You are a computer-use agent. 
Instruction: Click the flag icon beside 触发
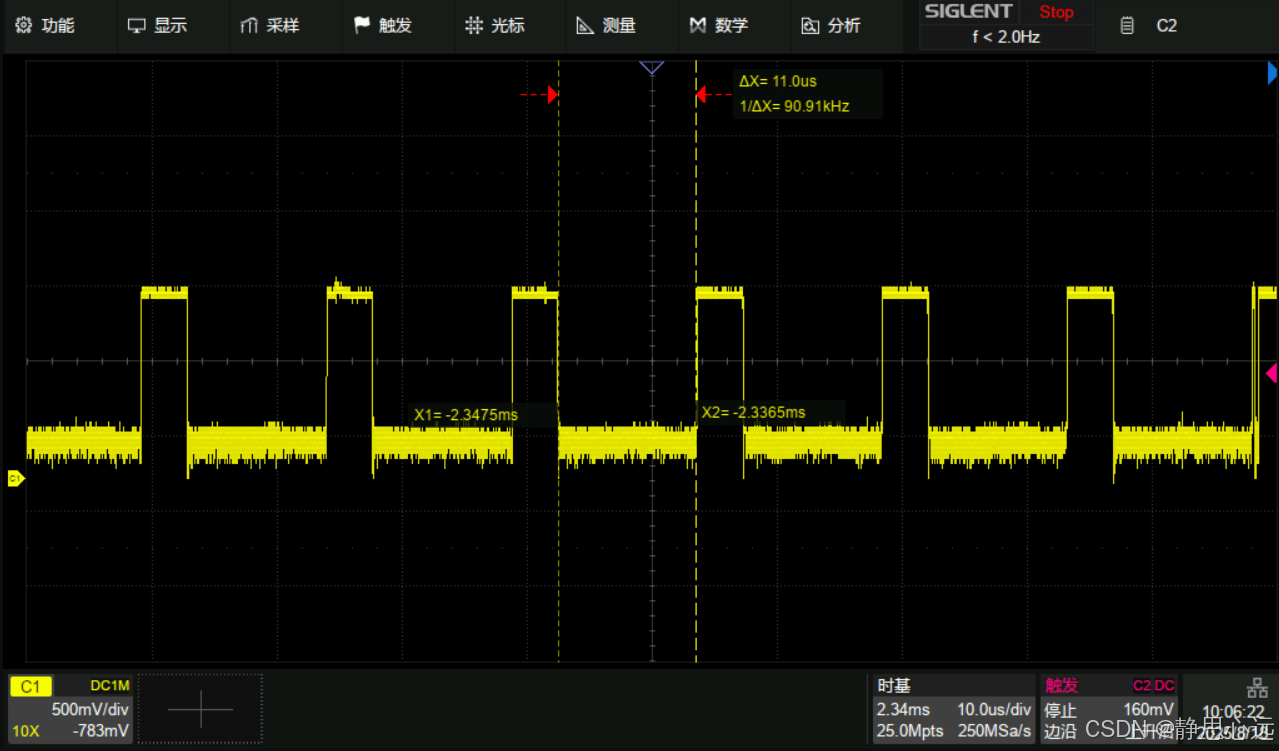click(362, 26)
